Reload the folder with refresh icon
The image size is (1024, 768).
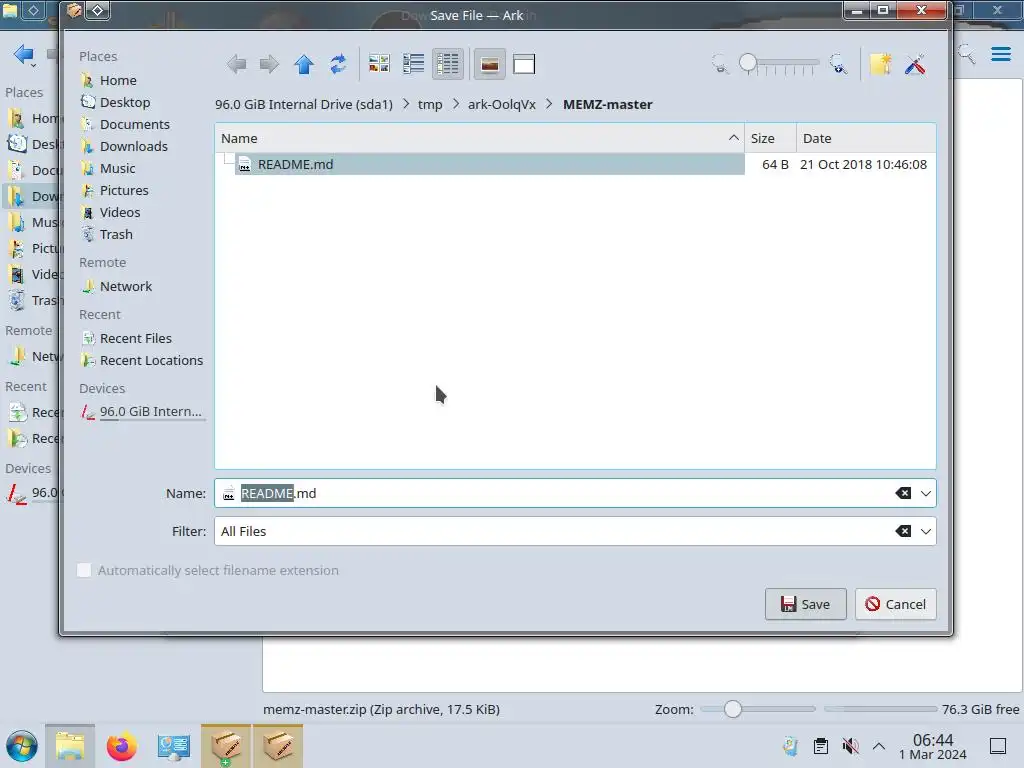point(338,64)
